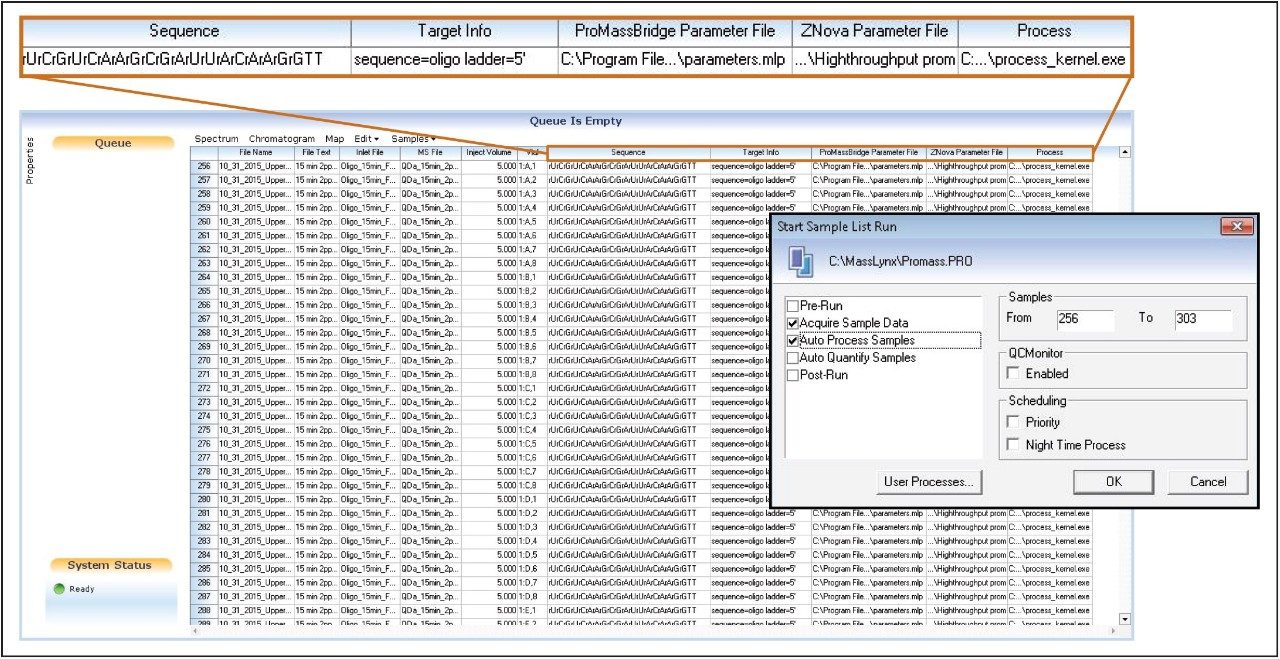Open the Spectrum menu

[x=217, y=139]
